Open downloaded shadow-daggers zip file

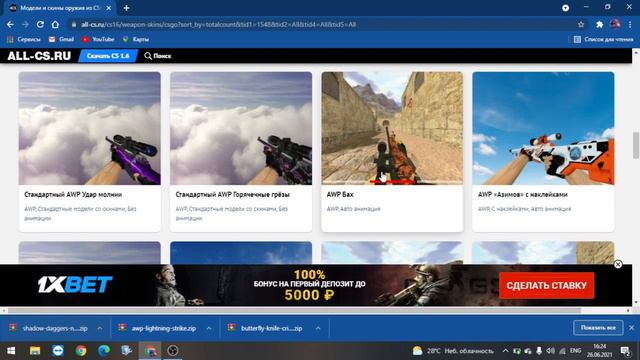[x=49, y=328]
